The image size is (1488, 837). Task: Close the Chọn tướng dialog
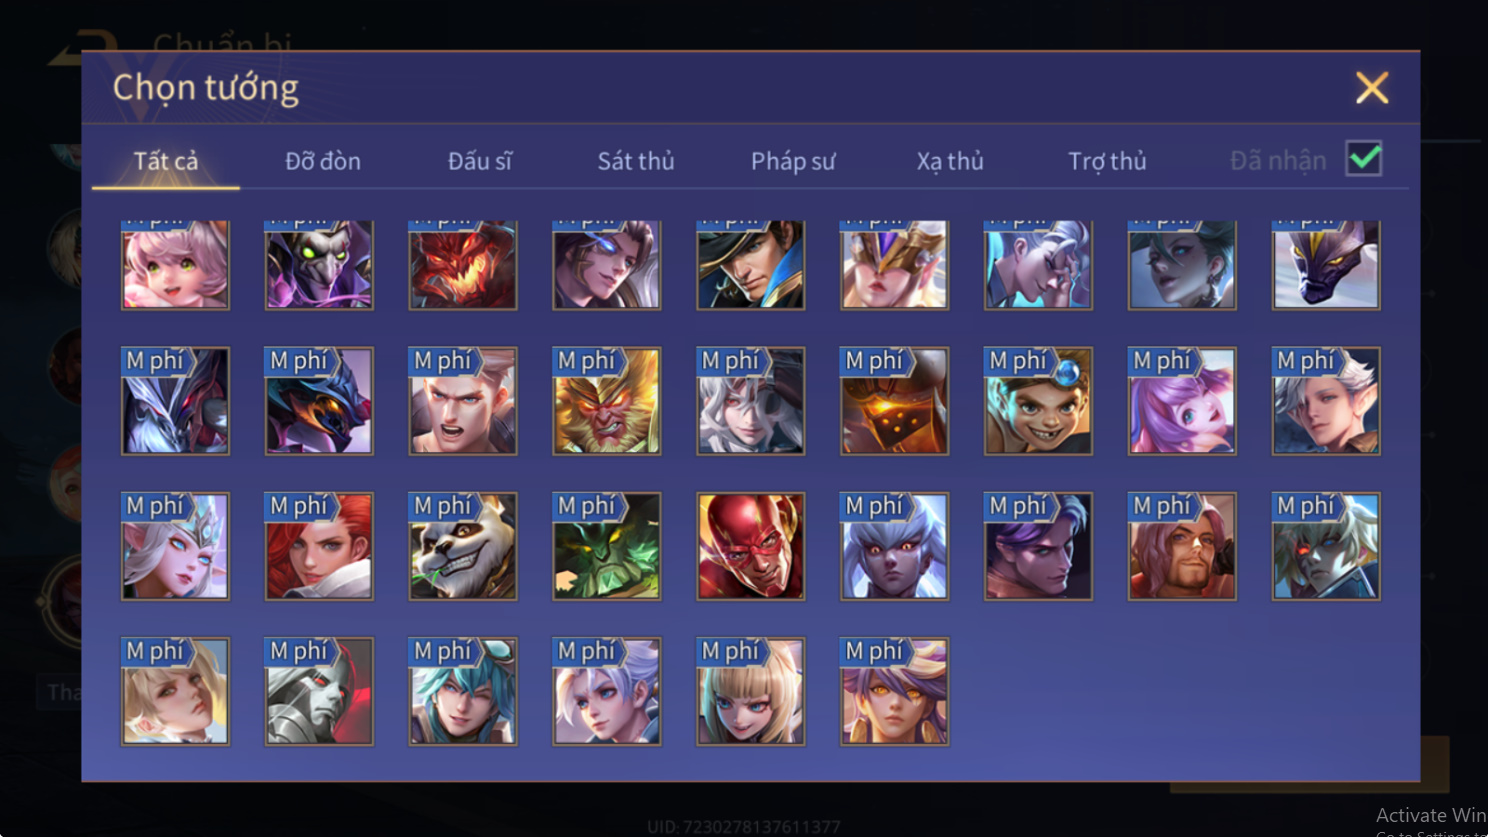(x=1372, y=88)
